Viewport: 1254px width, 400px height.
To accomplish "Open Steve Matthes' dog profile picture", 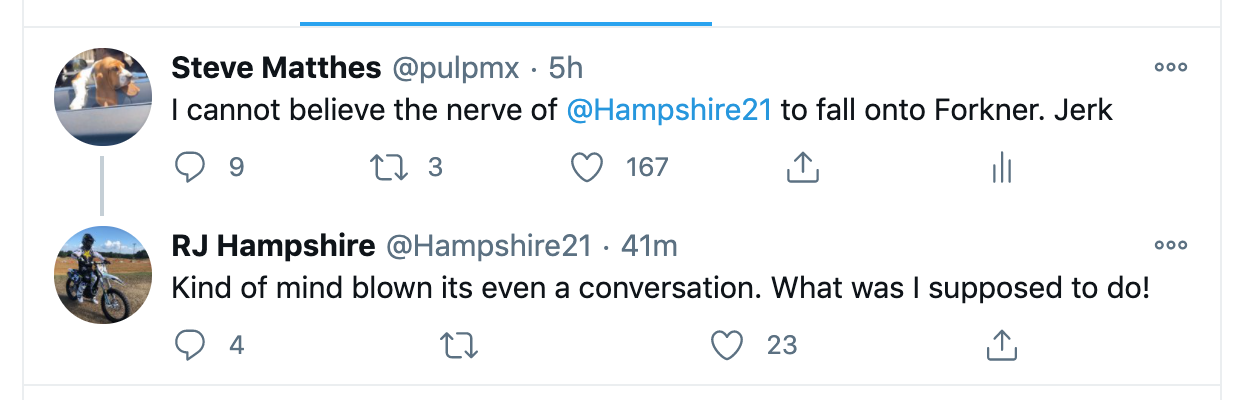I will pos(102,97).
